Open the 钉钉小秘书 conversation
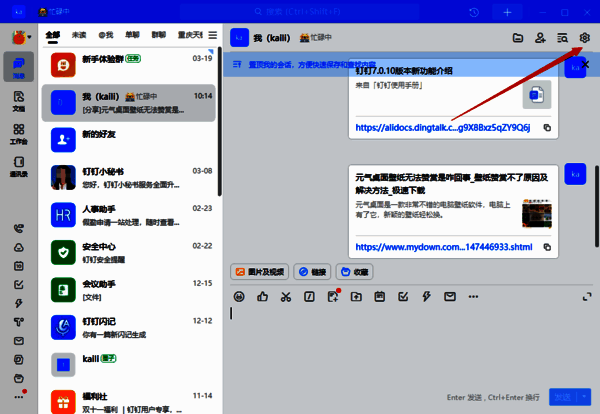This screenshot has height=414, width=600. click(130, 177)
